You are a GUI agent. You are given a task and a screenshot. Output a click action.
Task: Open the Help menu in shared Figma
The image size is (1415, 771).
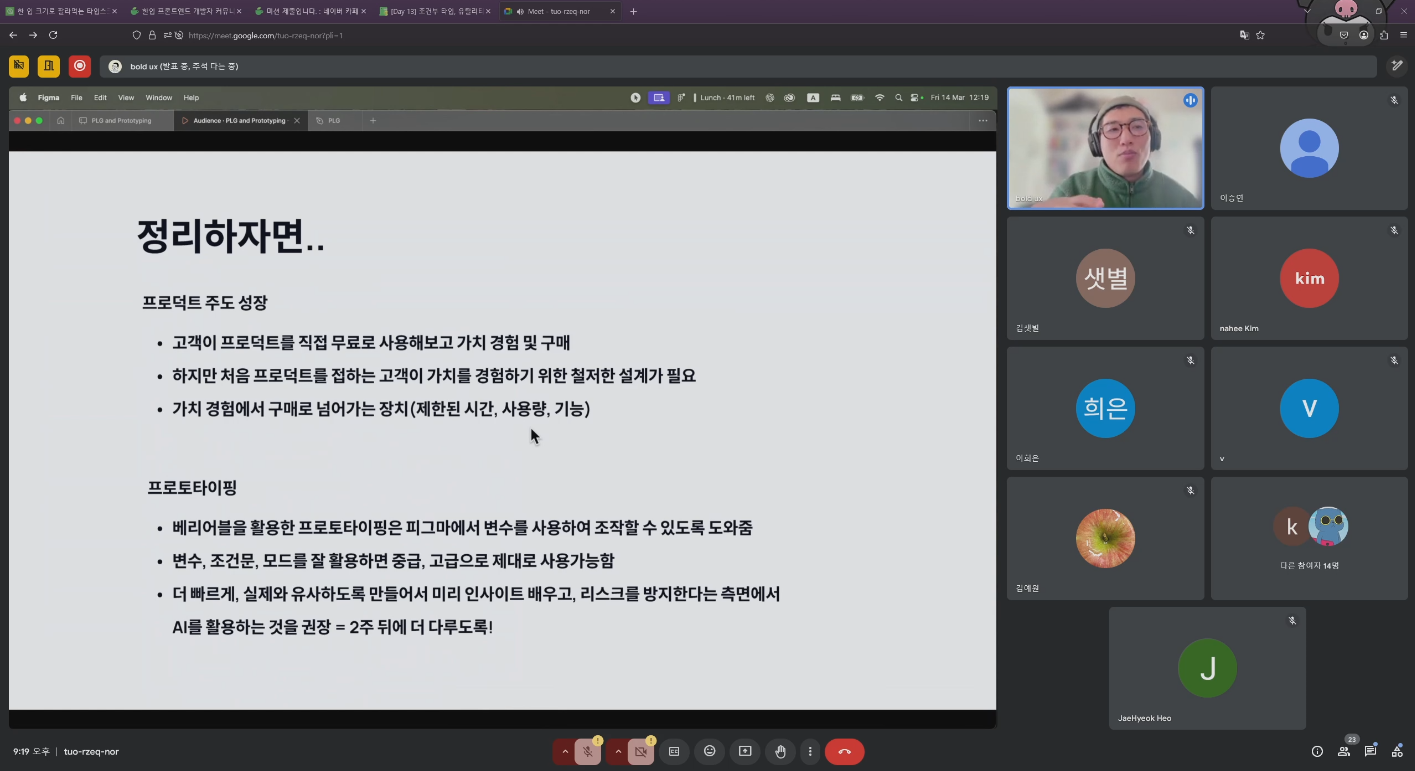tap(191, 97)
